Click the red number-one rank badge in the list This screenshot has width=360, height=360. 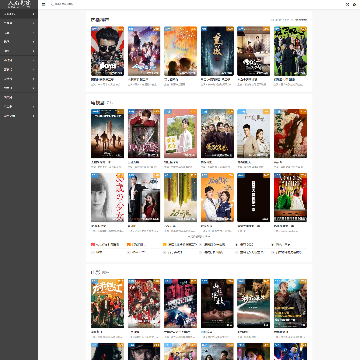tap(92, 244)
